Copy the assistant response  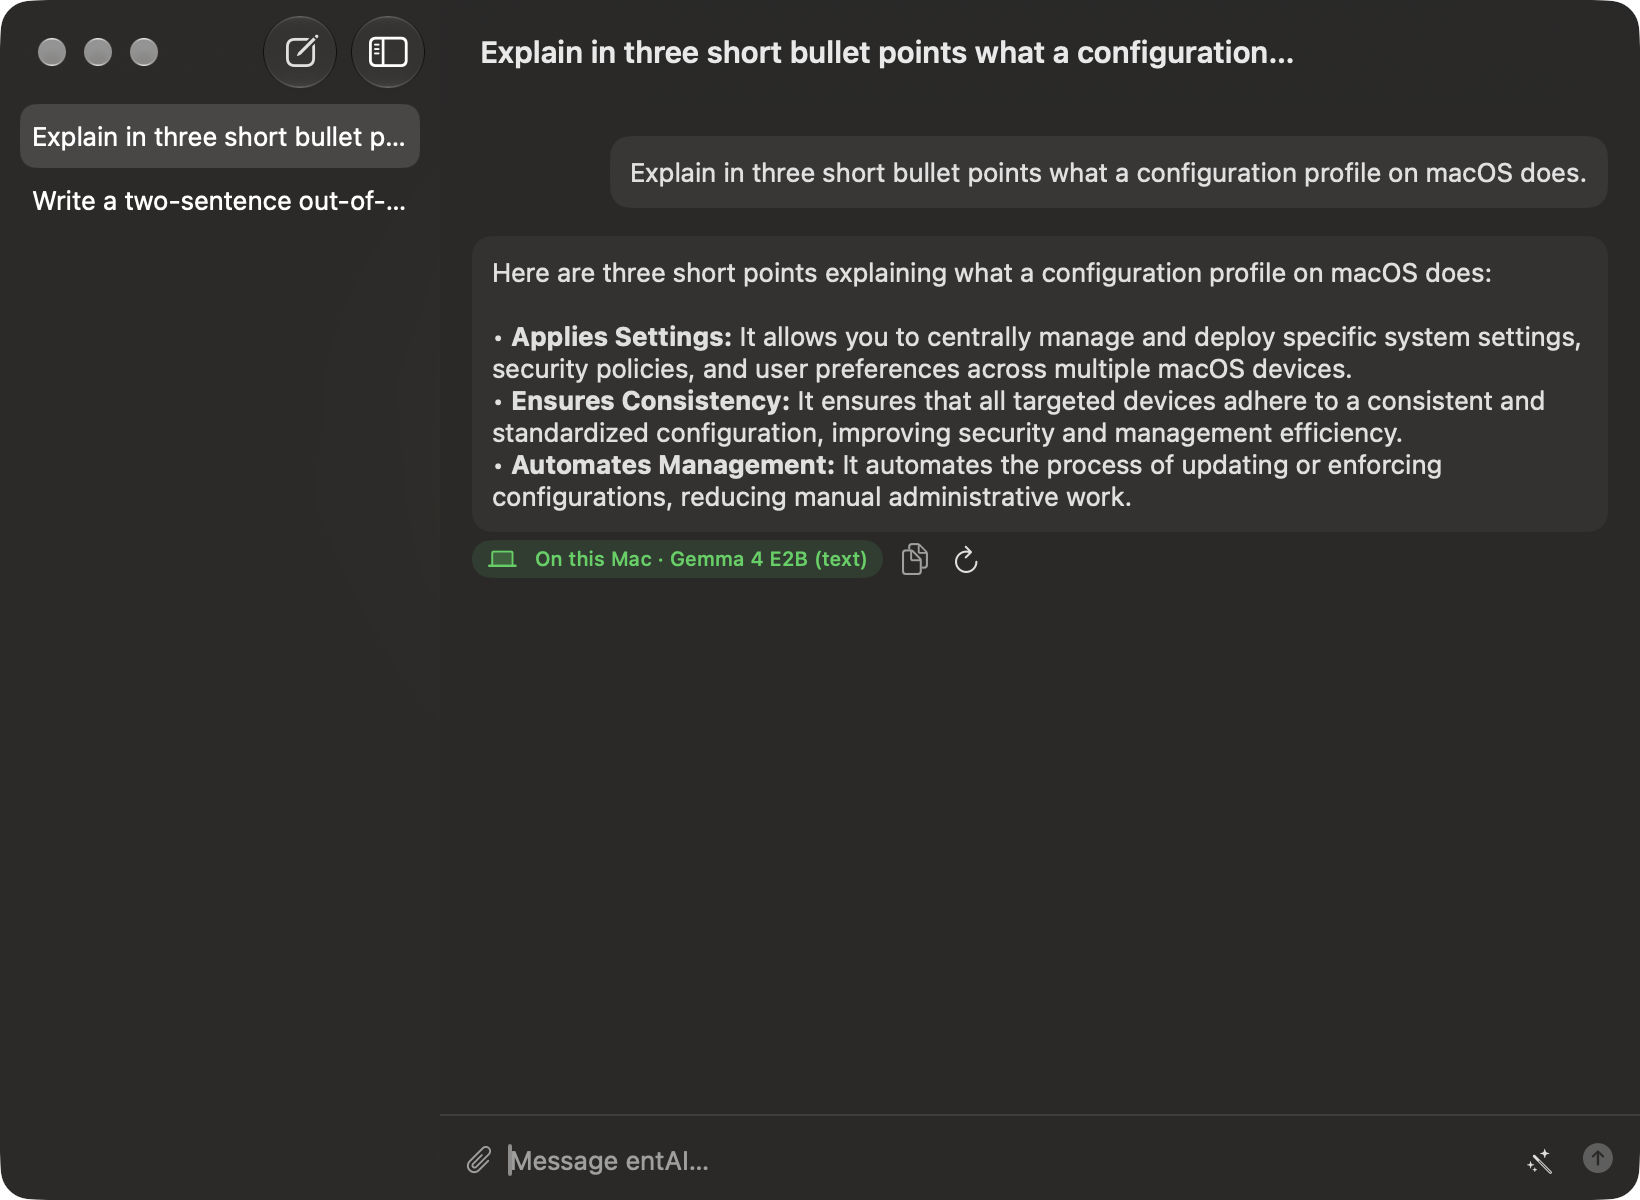[914, 559]
